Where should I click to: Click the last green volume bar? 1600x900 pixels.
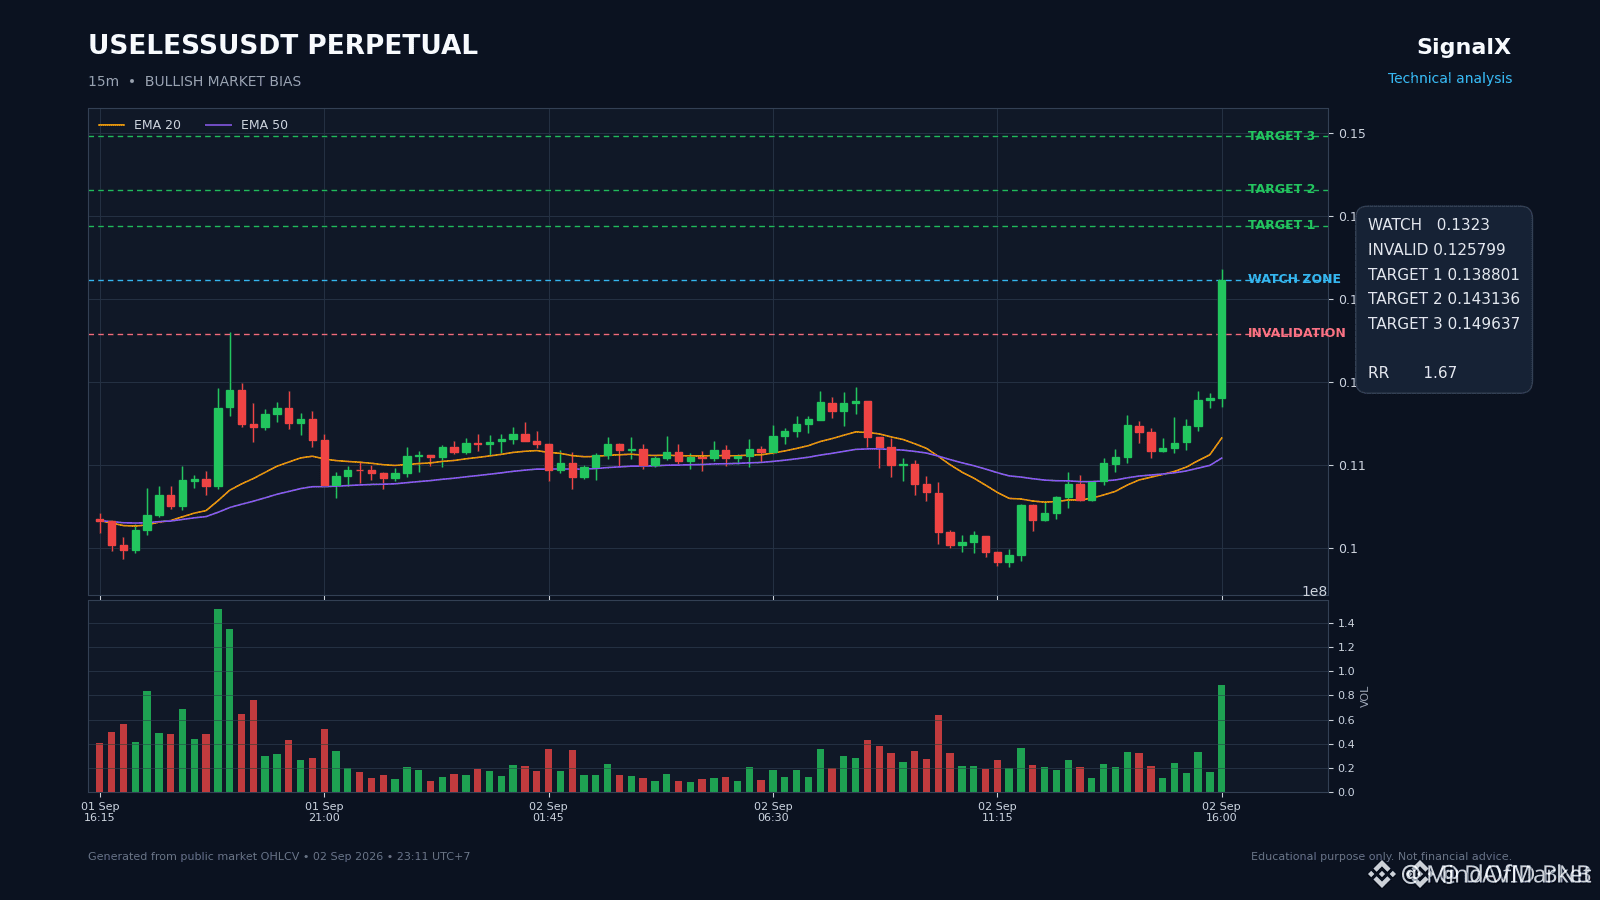coord(1222,738)
